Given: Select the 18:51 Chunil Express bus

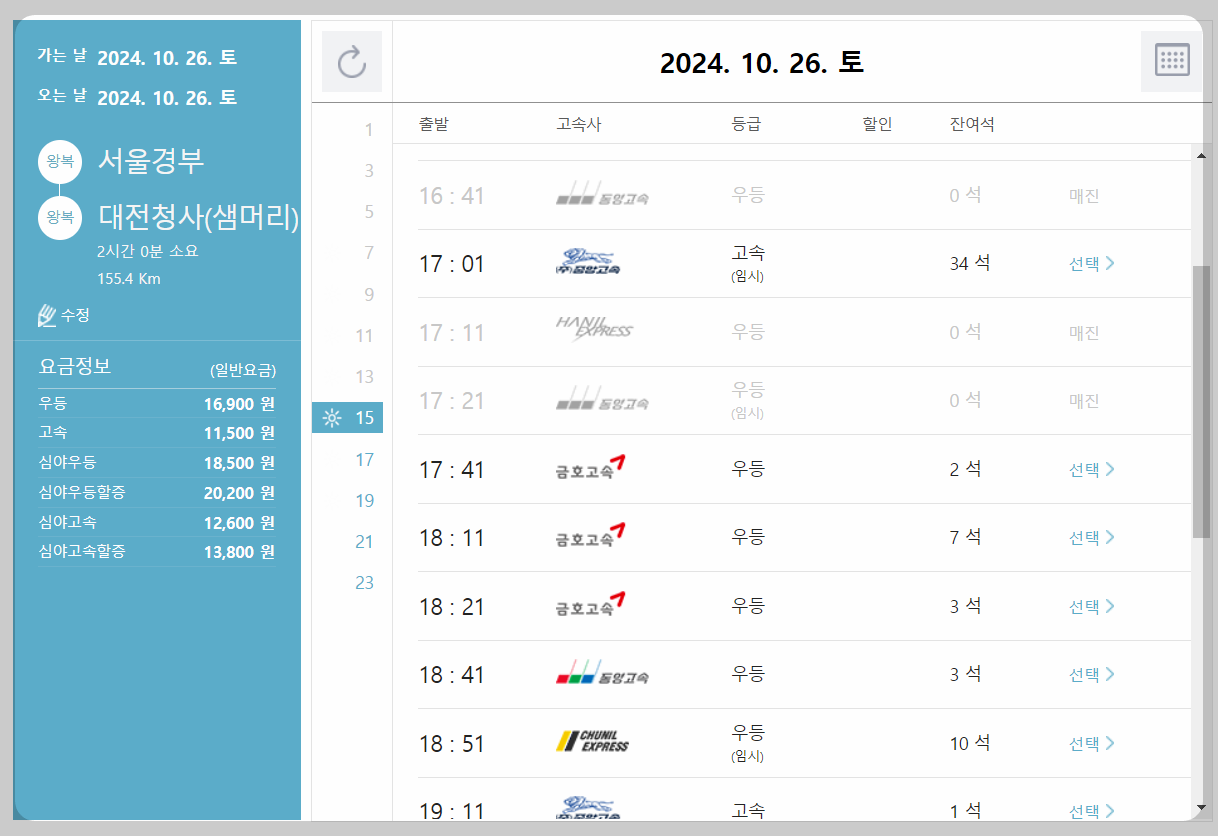Looking at the screenshot, I should coord(1092,743).
